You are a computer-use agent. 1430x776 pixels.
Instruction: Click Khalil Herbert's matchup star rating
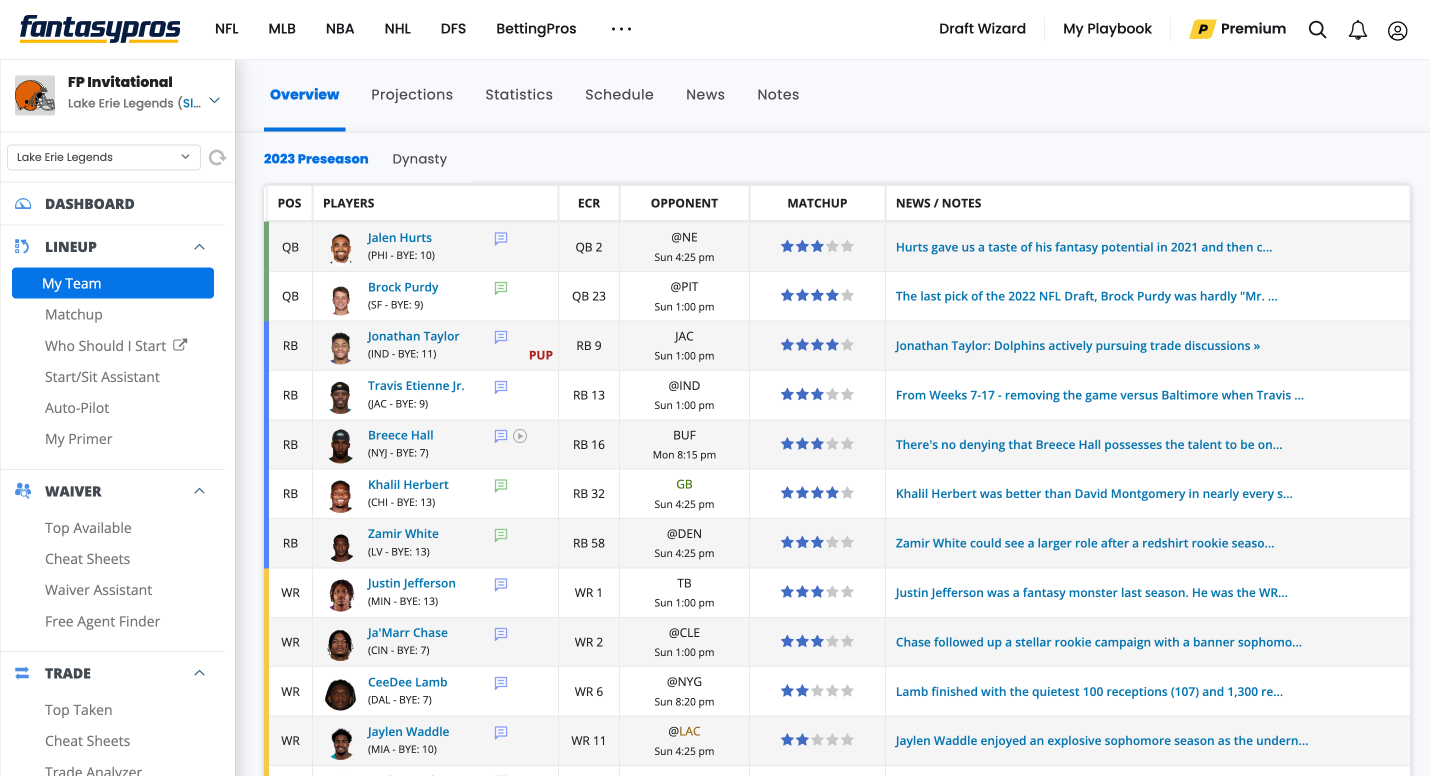click(x=817, y=493)
